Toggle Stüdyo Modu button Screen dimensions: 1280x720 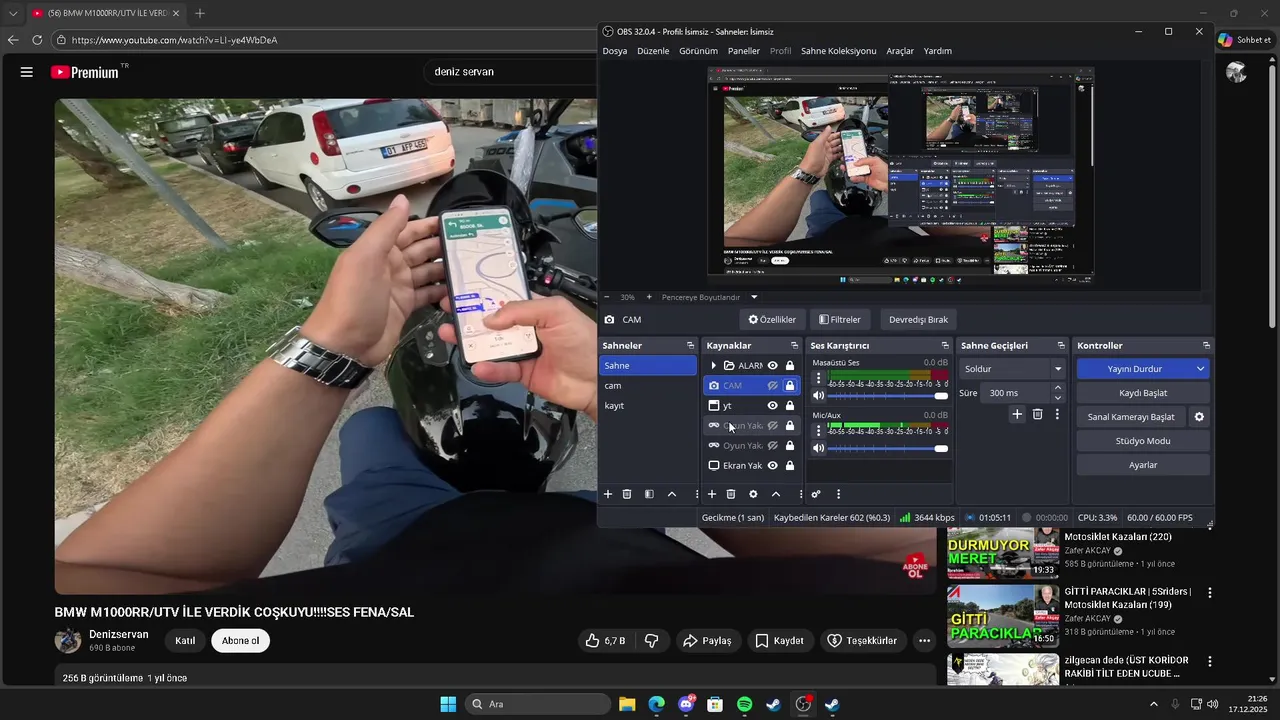click(1143, 441)
